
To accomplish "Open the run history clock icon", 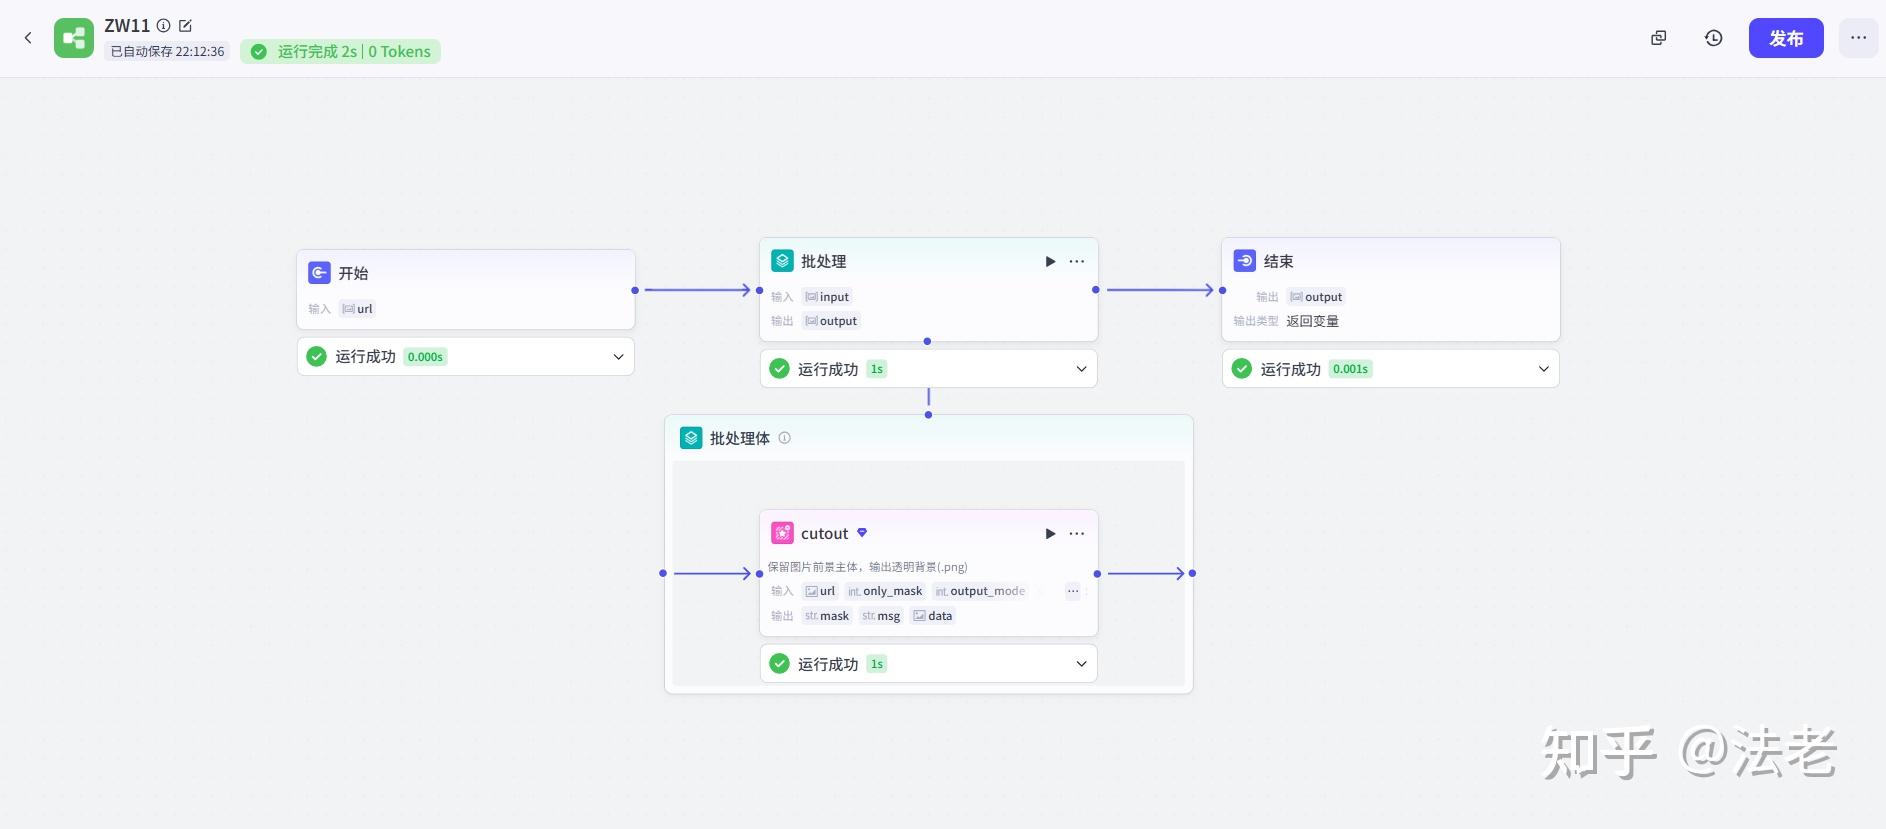I will click(1713, 38).
